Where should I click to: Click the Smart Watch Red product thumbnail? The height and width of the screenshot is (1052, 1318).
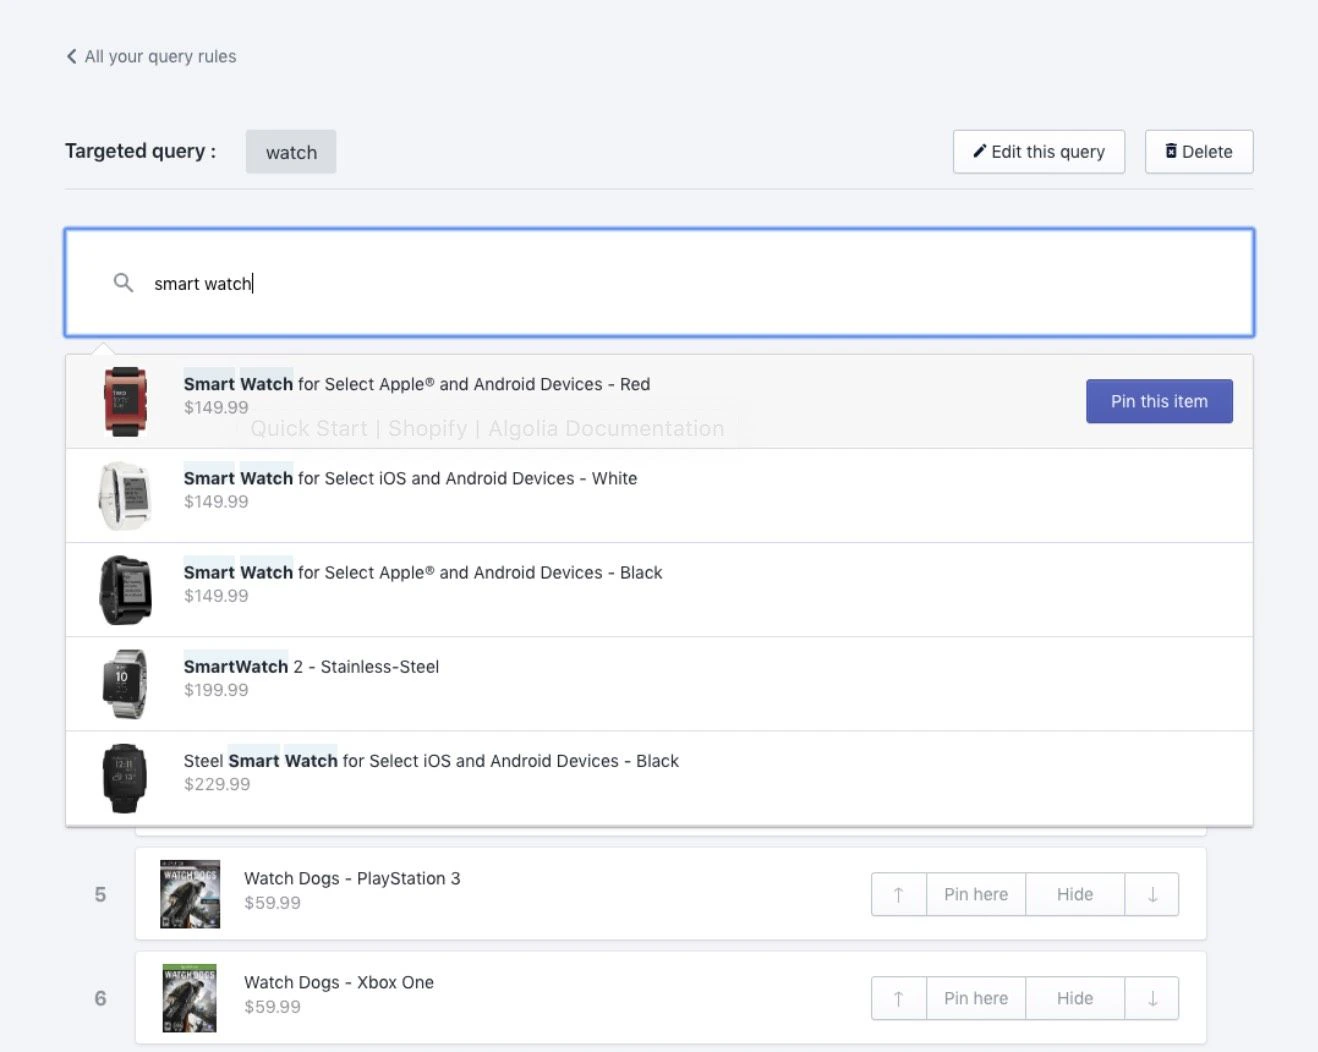124,400
